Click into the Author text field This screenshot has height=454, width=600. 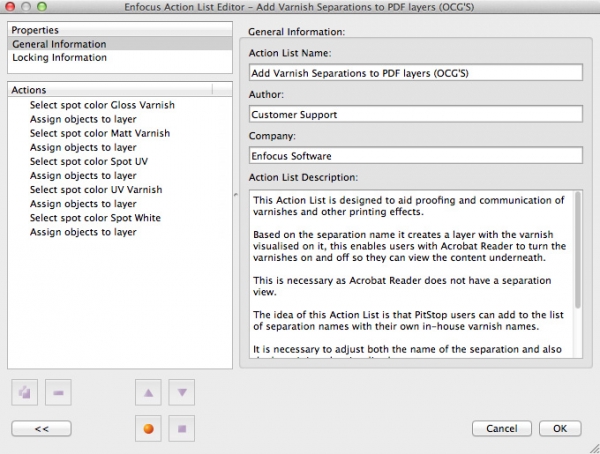point(414,114)
